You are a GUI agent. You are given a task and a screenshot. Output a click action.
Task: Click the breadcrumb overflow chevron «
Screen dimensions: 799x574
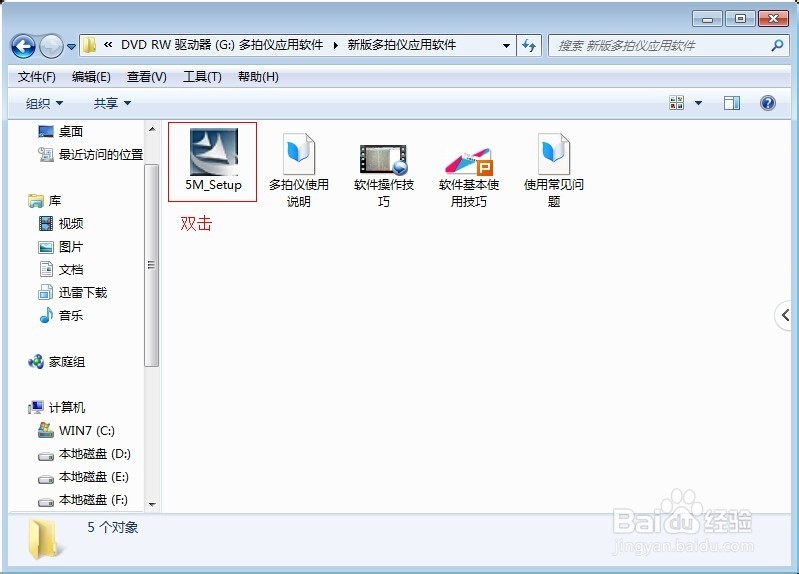[x=108, y=45]
